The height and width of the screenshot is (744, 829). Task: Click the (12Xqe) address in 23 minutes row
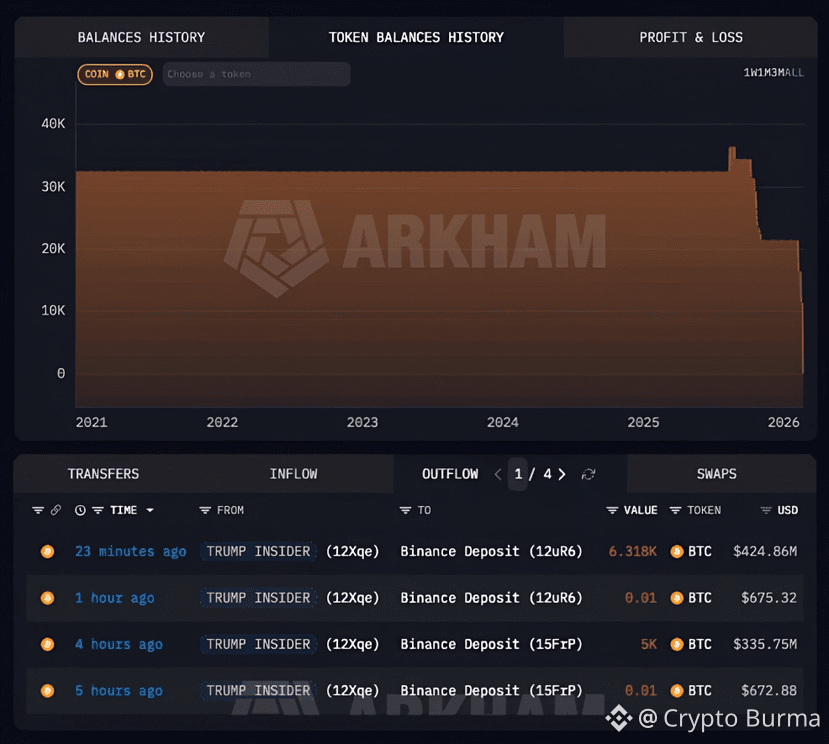point(353,552)
